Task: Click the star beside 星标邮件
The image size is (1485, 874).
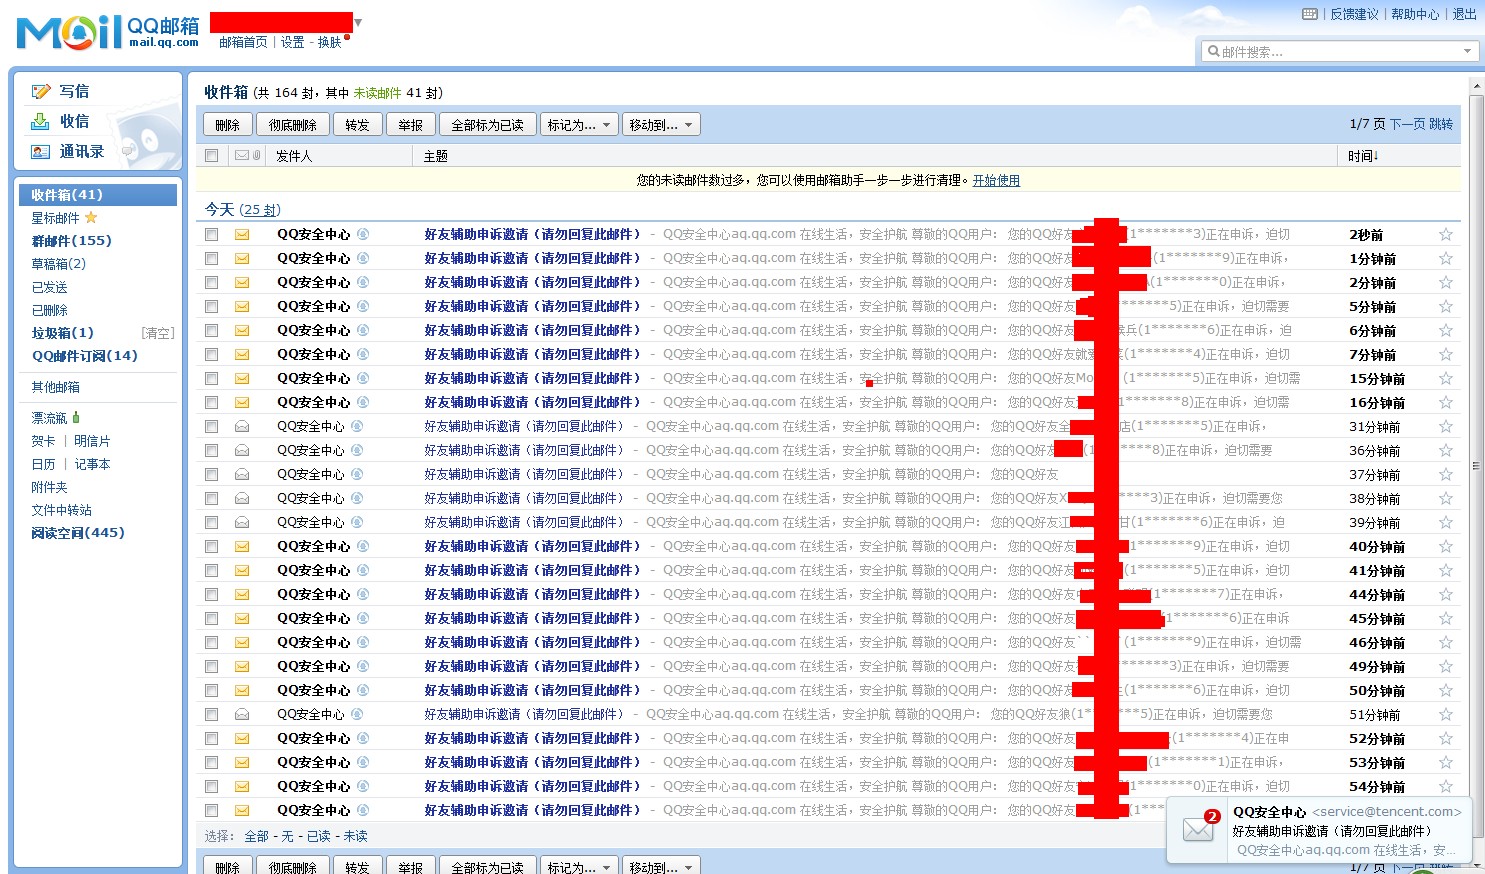Action: point(91,217)
